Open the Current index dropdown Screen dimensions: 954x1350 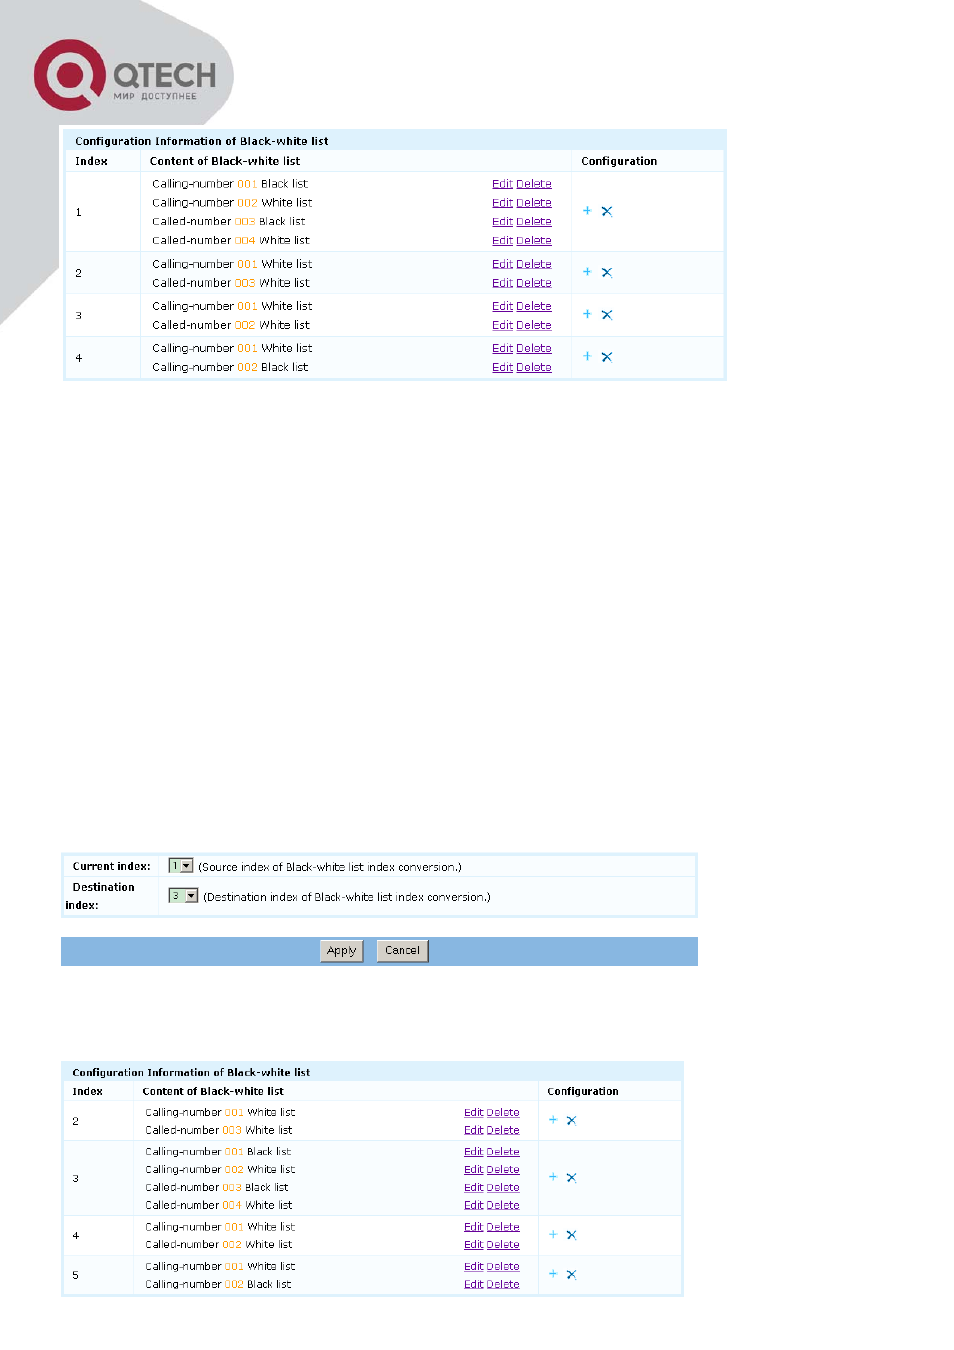pos(181,866)
